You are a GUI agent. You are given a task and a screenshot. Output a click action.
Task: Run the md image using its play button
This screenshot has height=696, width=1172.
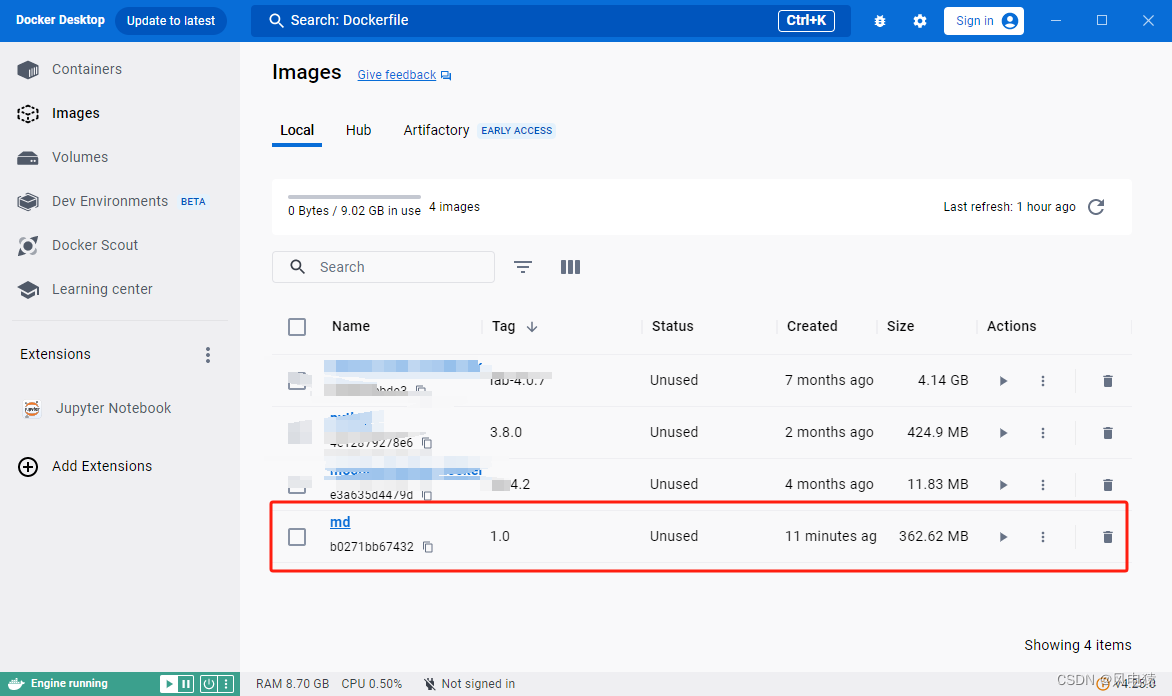pyautogui.click(x=1002, y=536)
